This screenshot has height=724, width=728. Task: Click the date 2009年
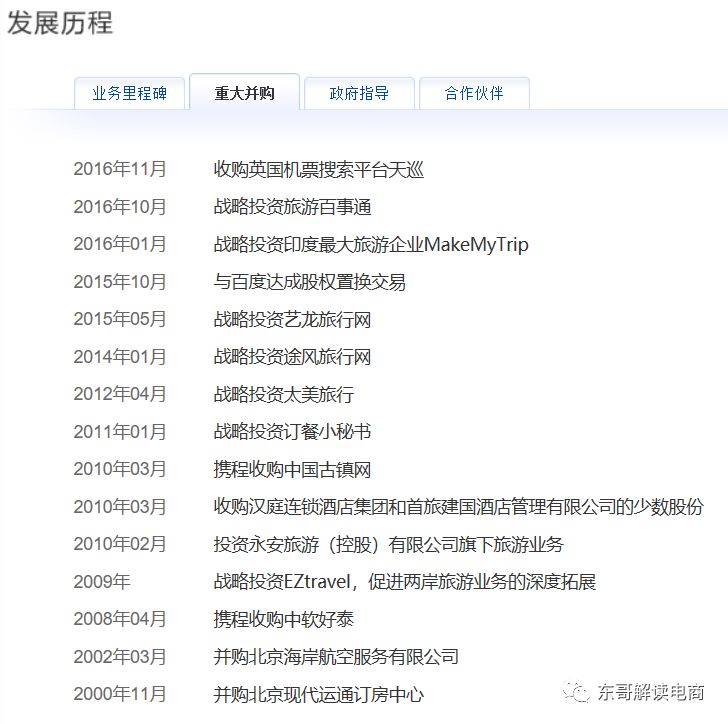[102, 582]
